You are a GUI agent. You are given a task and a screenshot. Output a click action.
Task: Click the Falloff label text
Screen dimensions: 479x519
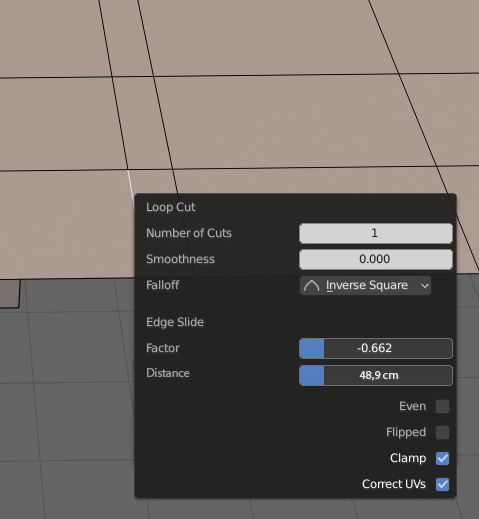point(162,285)
